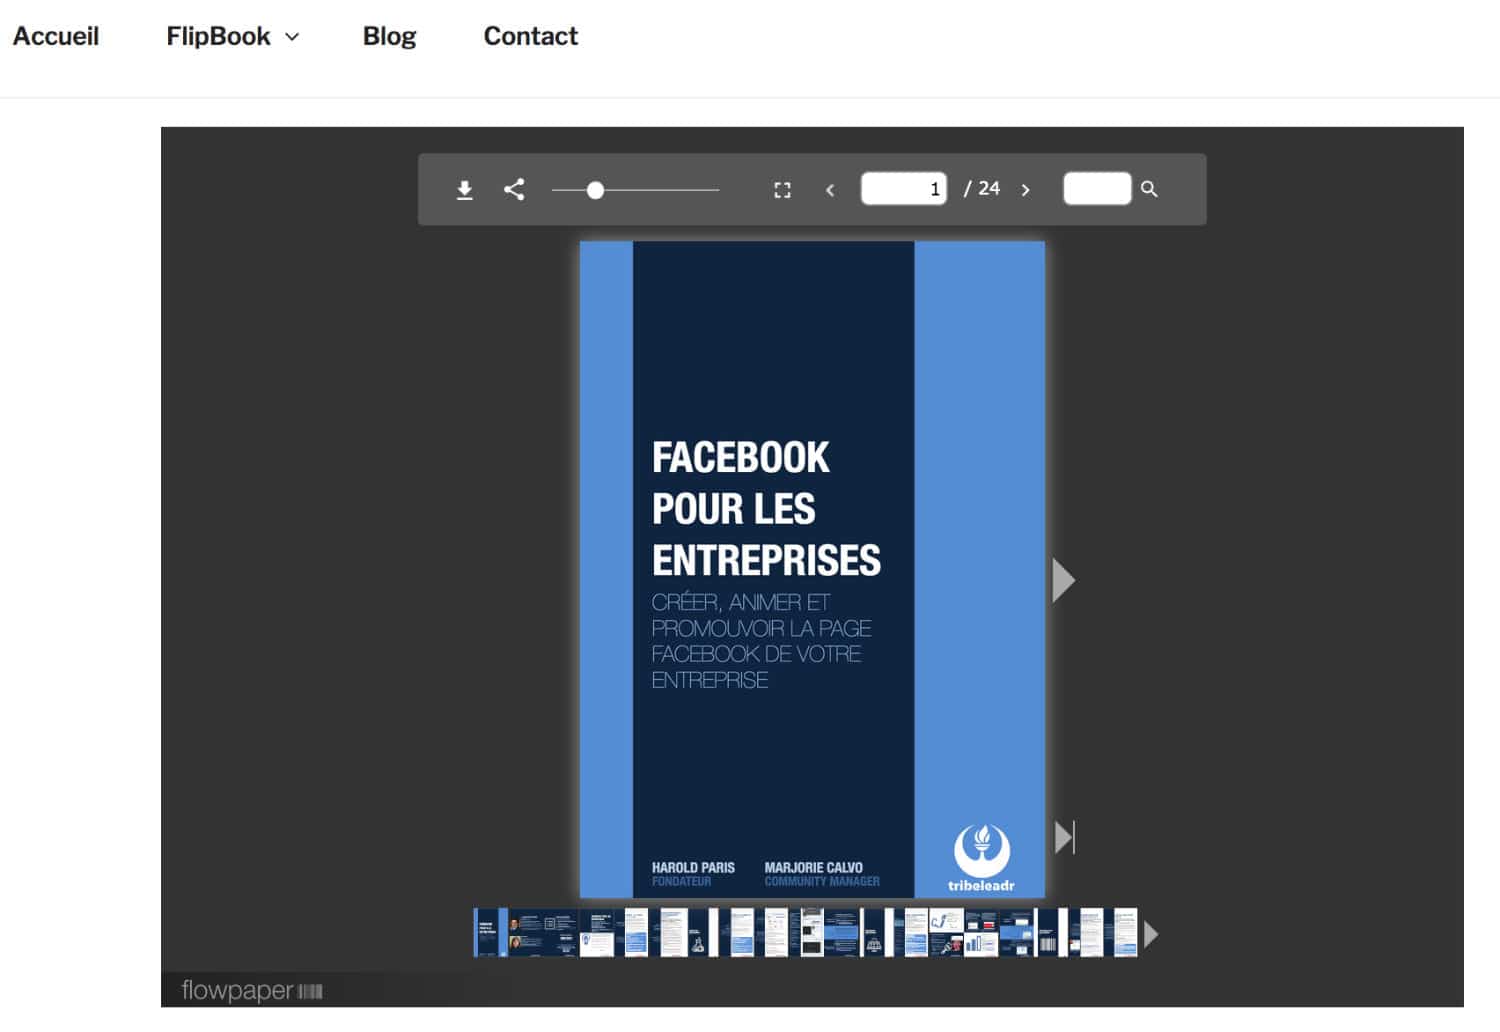This screenshot has width=1500, height=1032.
Task: Click the search magnifier icon
Action: (x=1149, y=189)
